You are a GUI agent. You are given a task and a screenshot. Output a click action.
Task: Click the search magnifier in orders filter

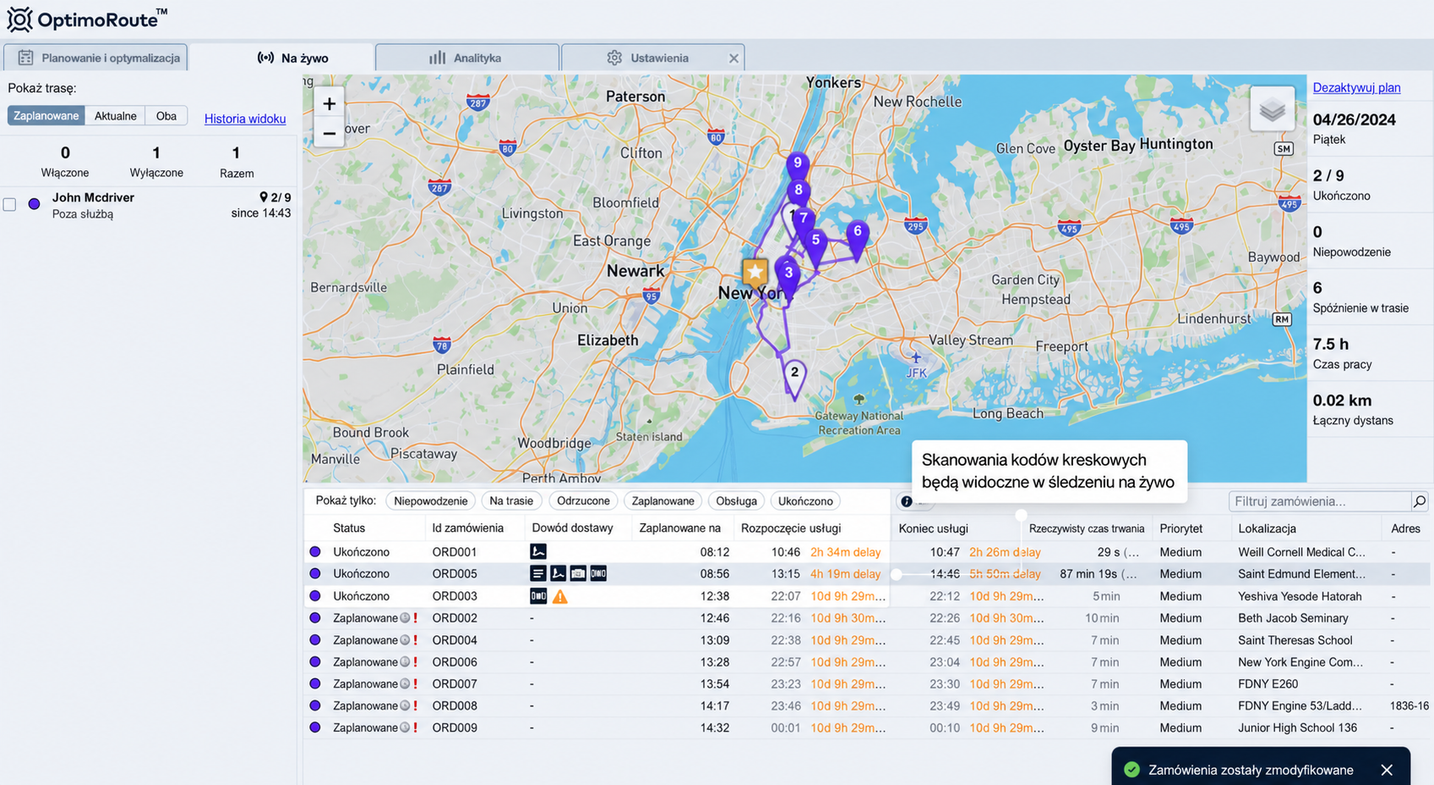coord(1419,501)
